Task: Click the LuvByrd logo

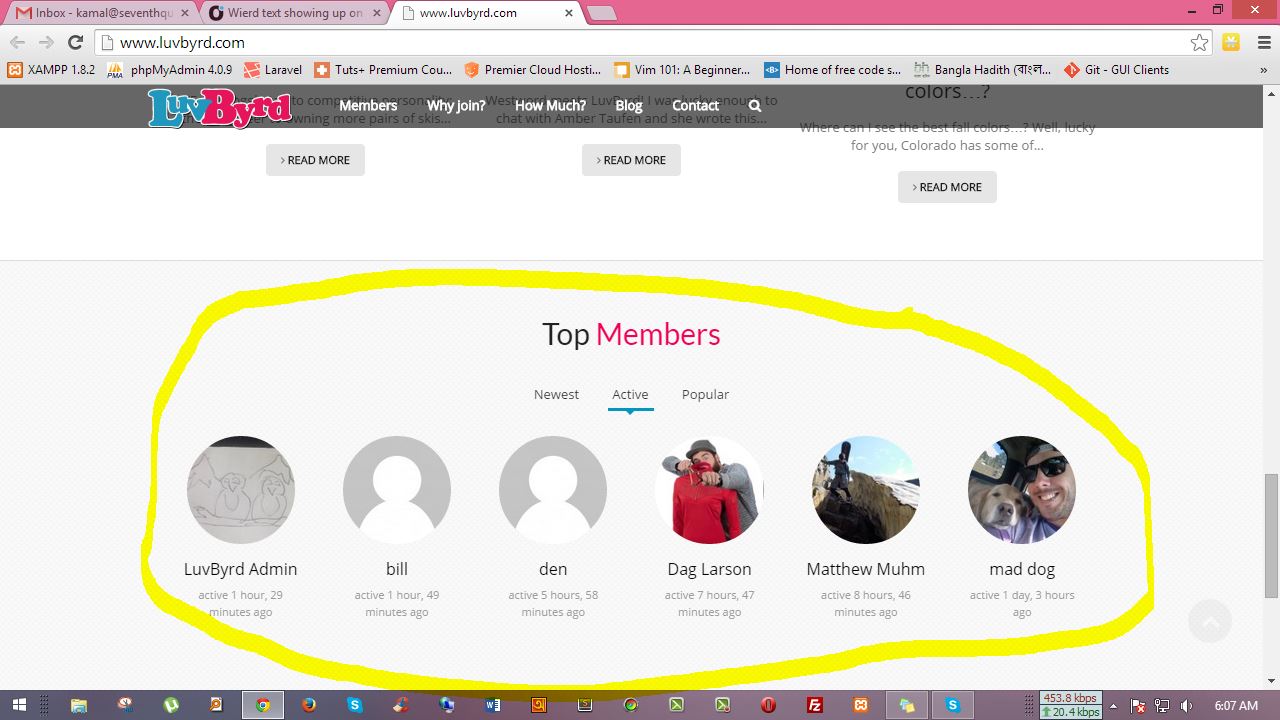Action: [220, 108]
